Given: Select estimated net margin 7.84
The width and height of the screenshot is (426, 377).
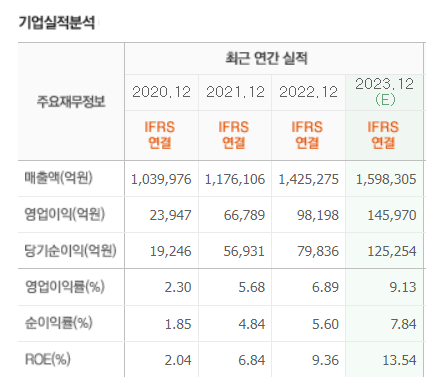Looking at the screenshot, I should 403,324.
